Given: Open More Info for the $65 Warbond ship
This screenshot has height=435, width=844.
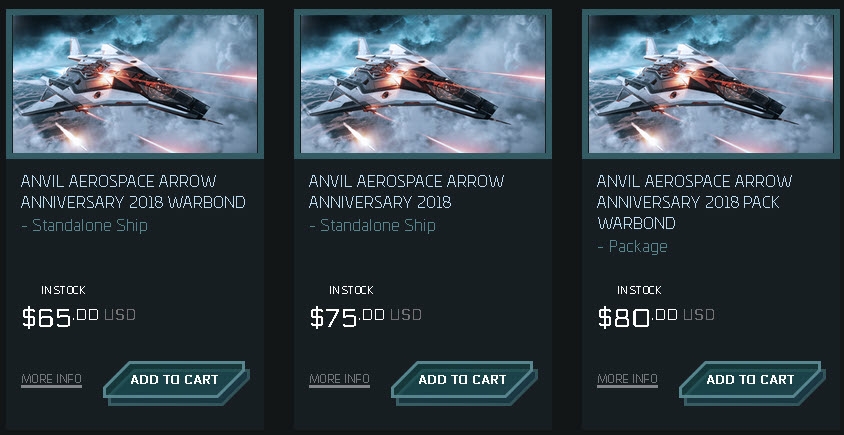Looking at the screenshot, I should (x=51, y=379).
